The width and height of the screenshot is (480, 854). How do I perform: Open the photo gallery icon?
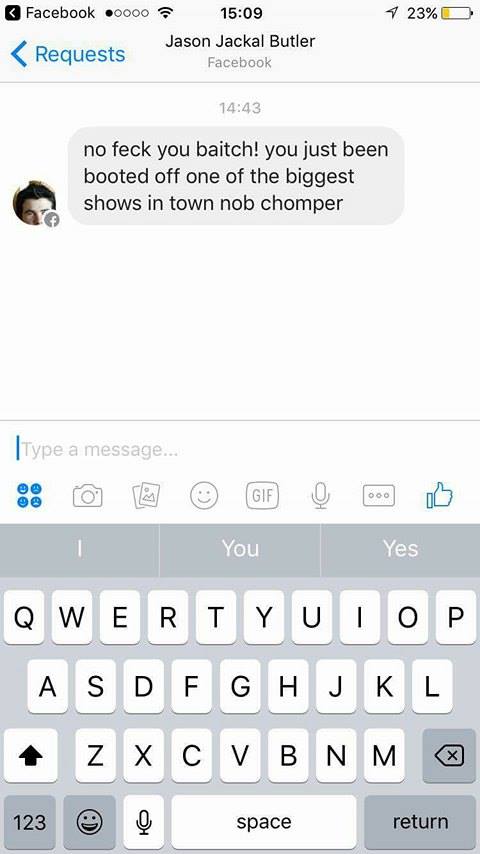[146, 496]
